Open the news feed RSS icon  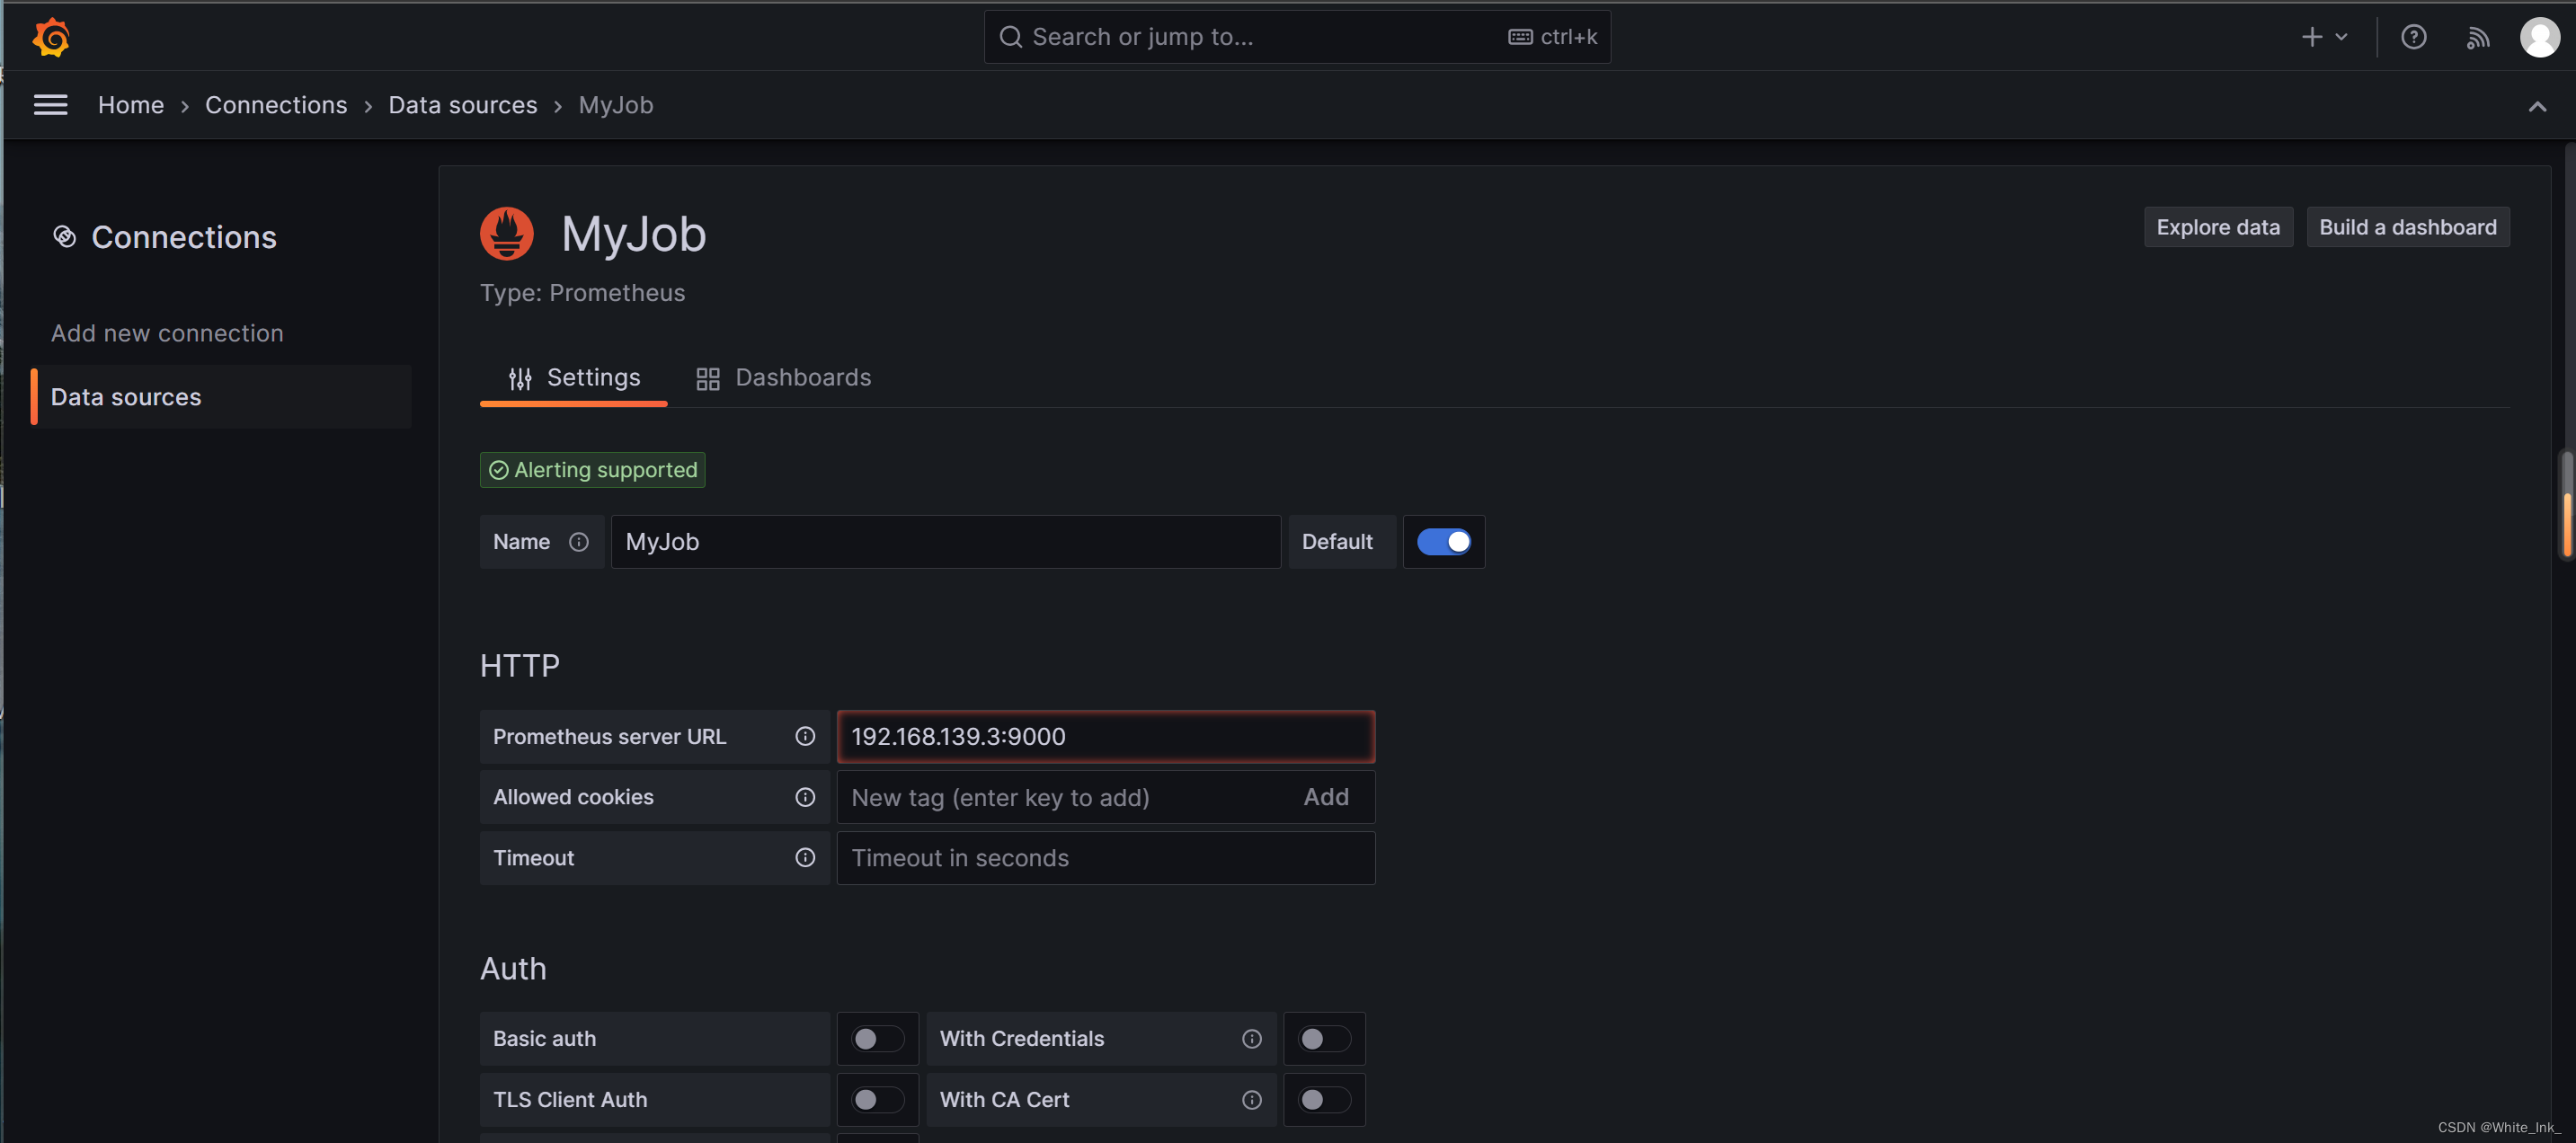2477,38
